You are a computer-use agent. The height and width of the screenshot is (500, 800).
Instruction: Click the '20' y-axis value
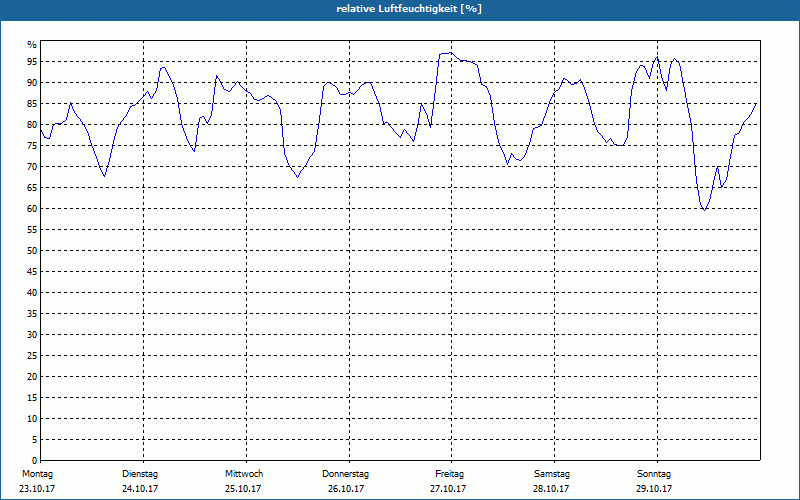point(32,377)
